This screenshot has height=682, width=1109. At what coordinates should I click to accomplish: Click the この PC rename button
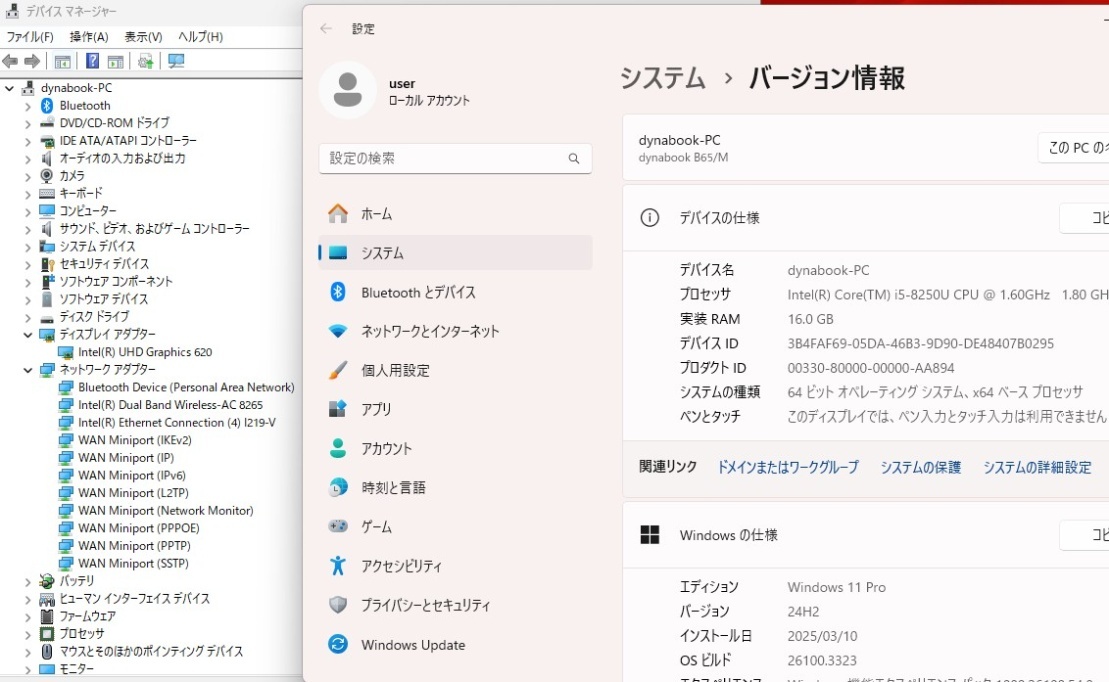point(1074,148)
